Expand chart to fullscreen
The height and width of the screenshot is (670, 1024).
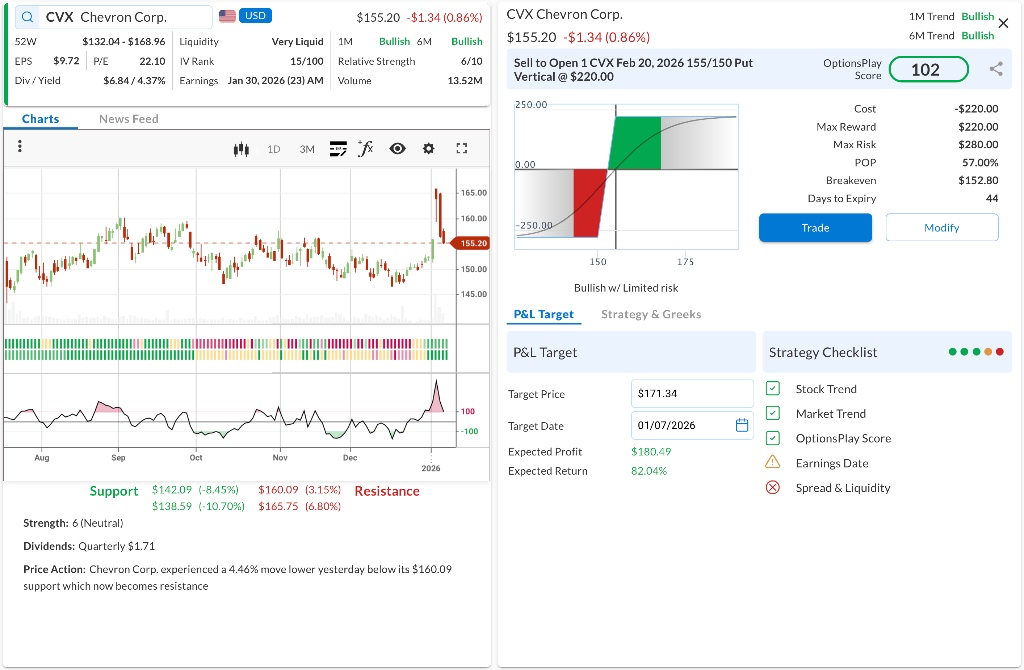pos(461,149)
